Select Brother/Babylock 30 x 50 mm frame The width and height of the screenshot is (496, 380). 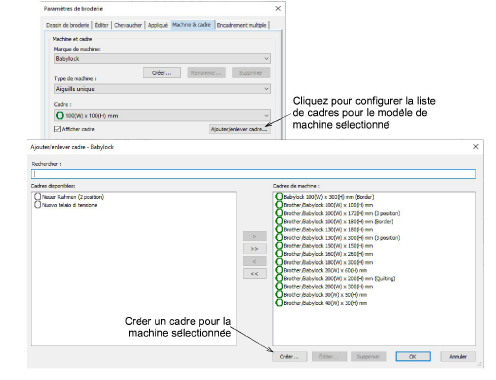(x=321, y=295)
